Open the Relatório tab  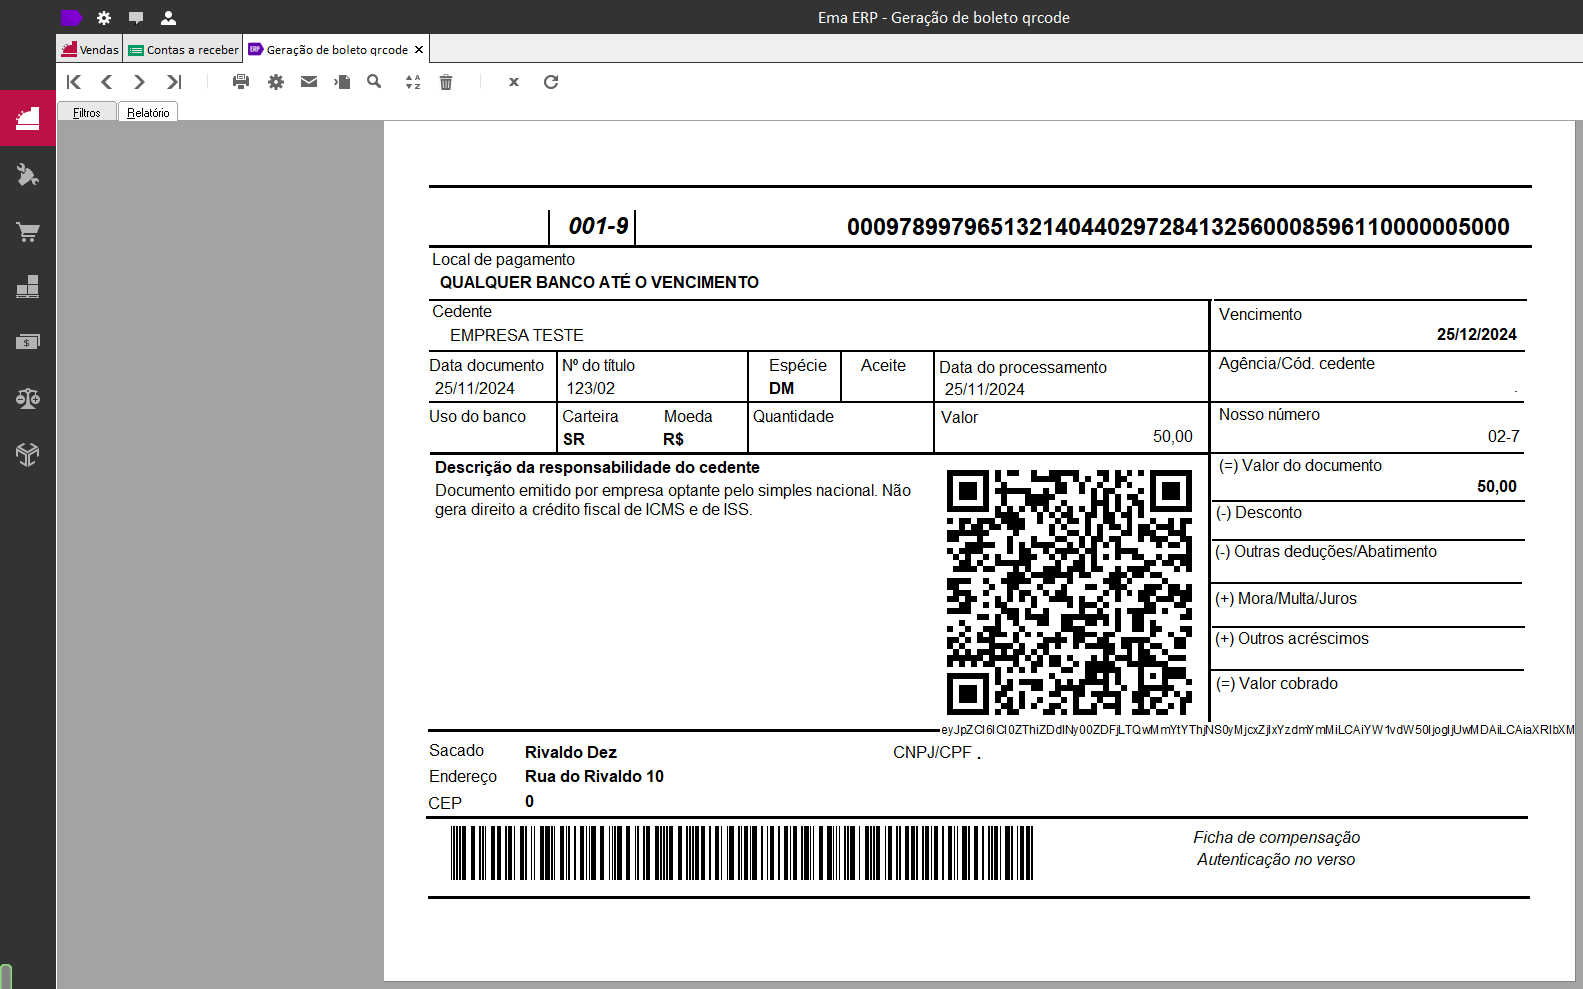click(x=148, y=112)
